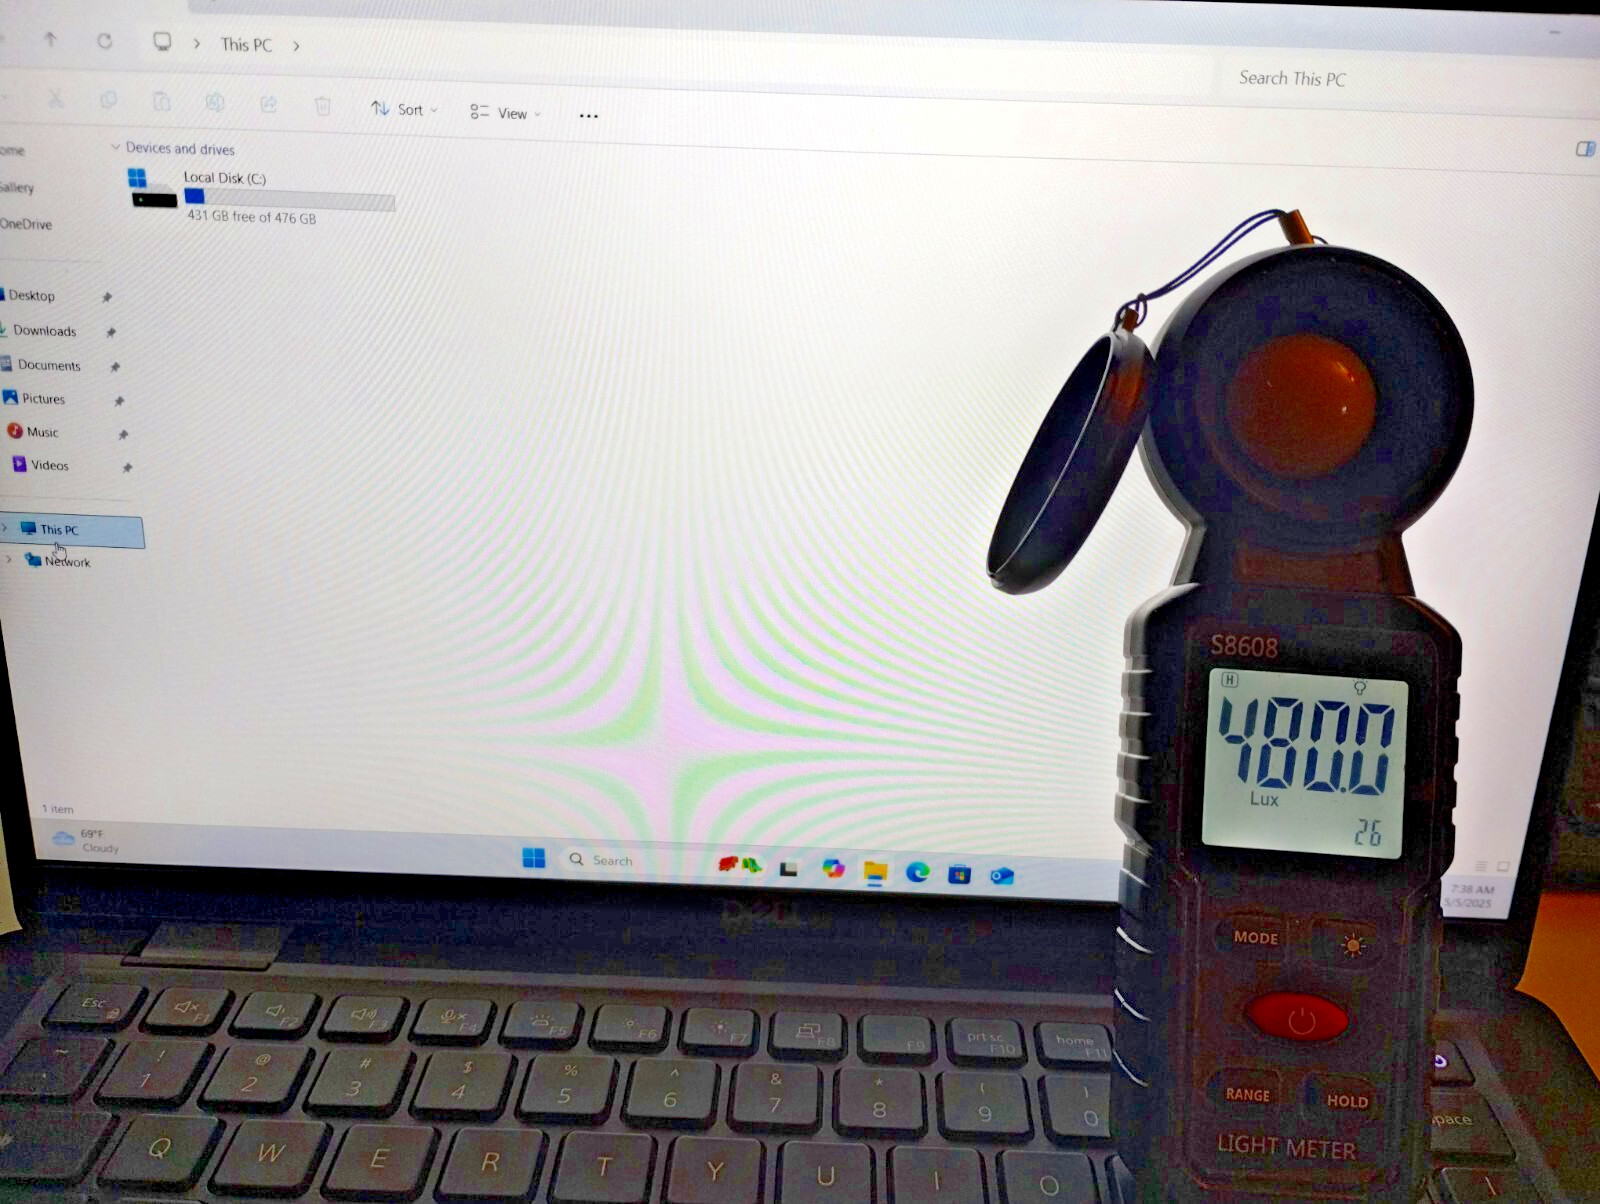Open Music in the sidebar
Screen dimensions: 1600x1204
coord(42,432)
